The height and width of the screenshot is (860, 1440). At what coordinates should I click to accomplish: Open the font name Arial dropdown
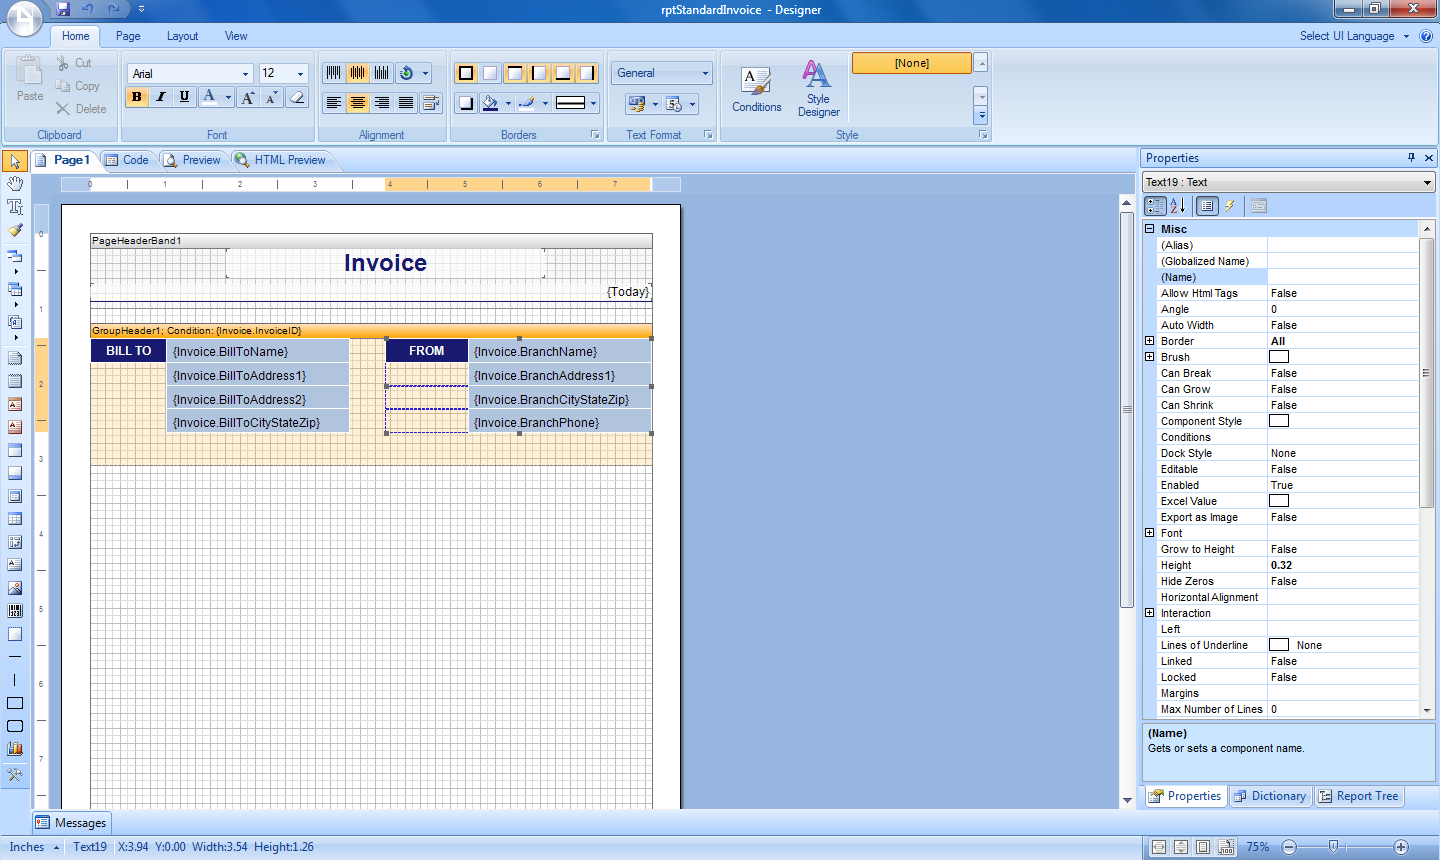(x=245, y=74)
